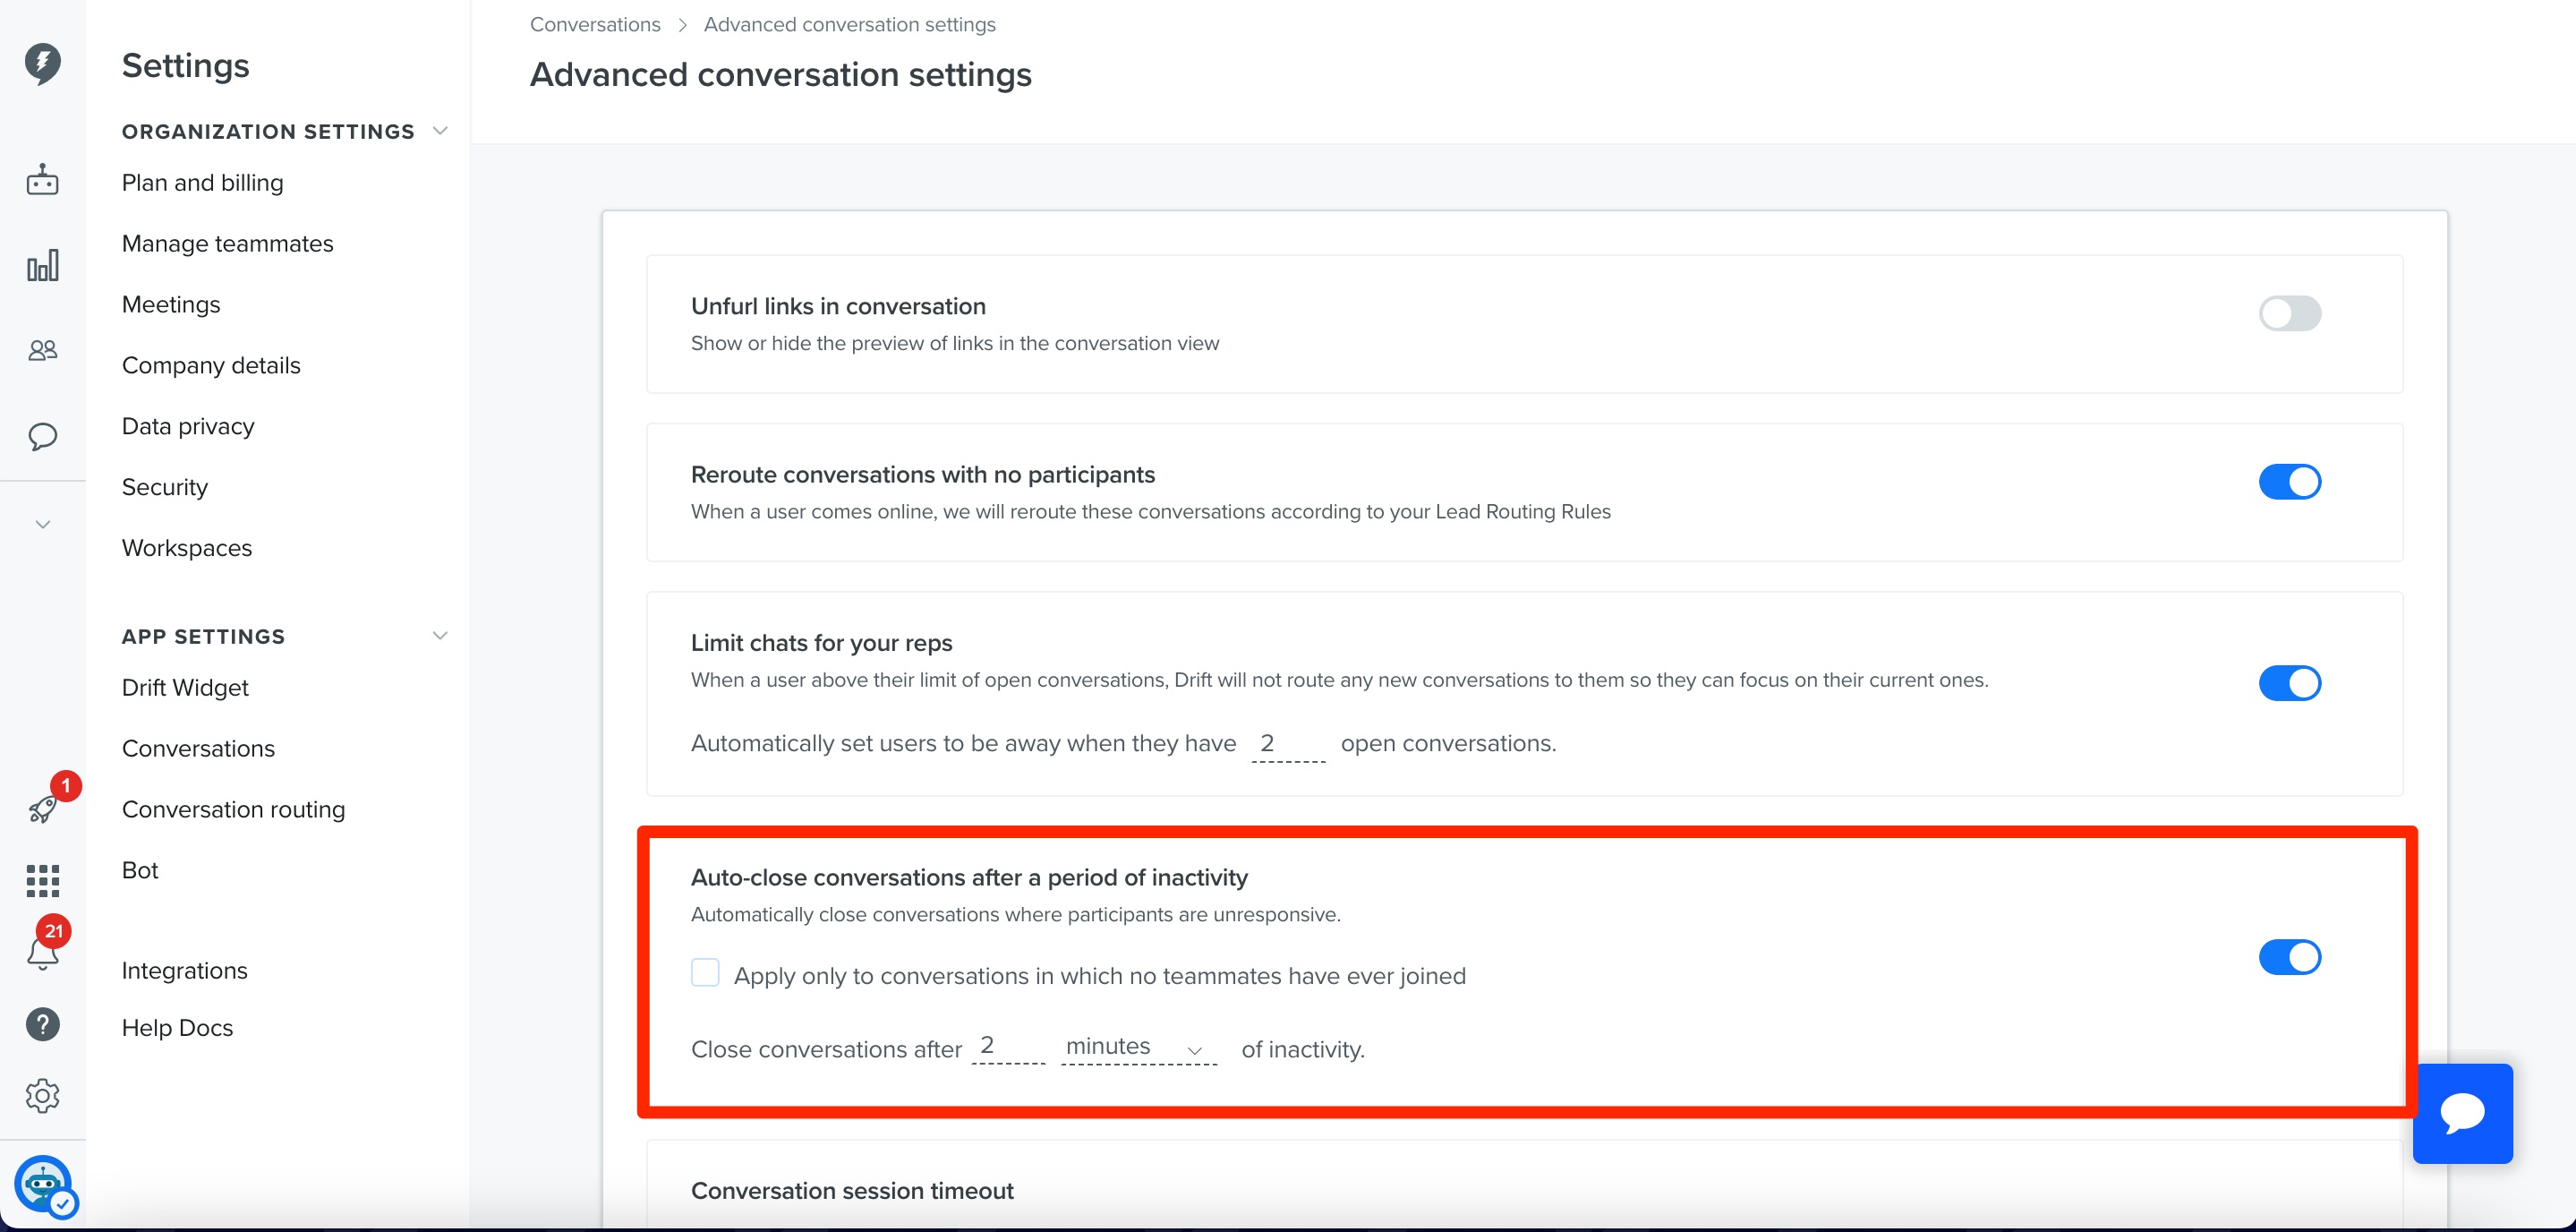
Task: Open Drift Widget settings
Action: 185,688
